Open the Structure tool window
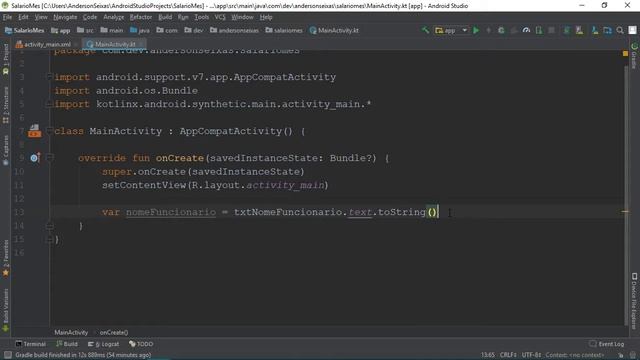The width and height of the screenshot is (640, 360). pos(6,104)
